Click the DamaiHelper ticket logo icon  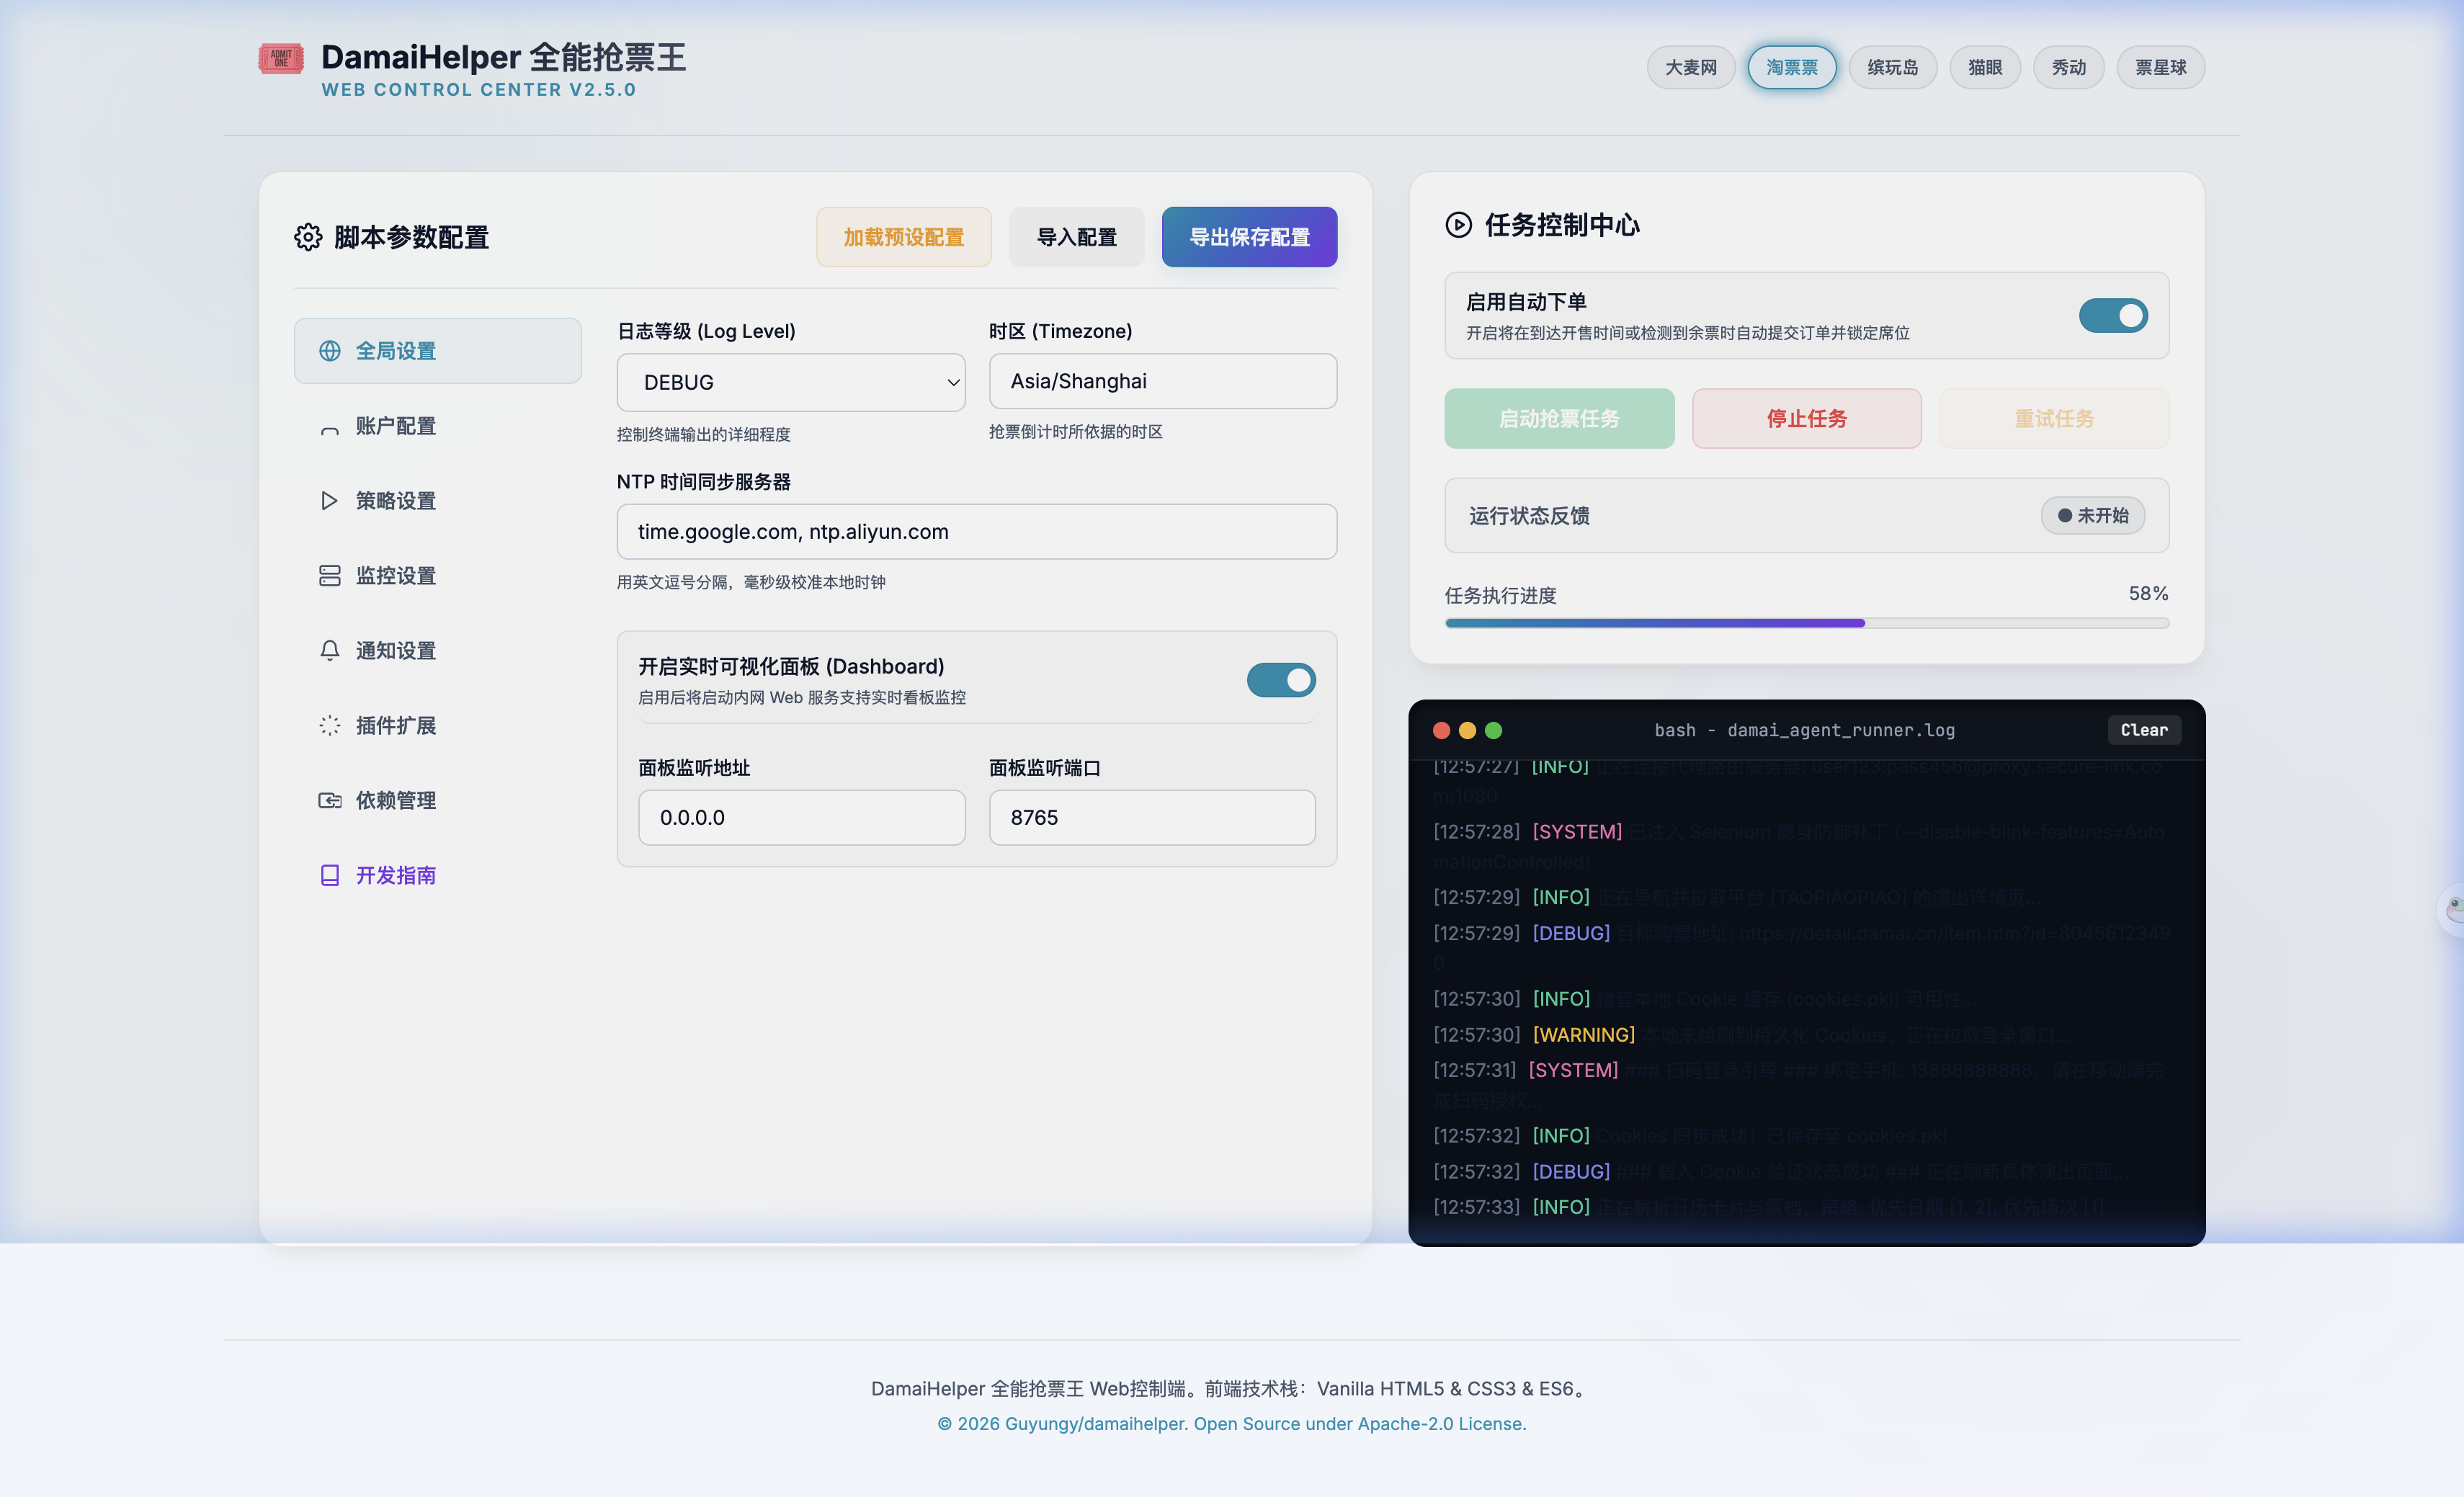pyautogui.click(x=280, y=58)
